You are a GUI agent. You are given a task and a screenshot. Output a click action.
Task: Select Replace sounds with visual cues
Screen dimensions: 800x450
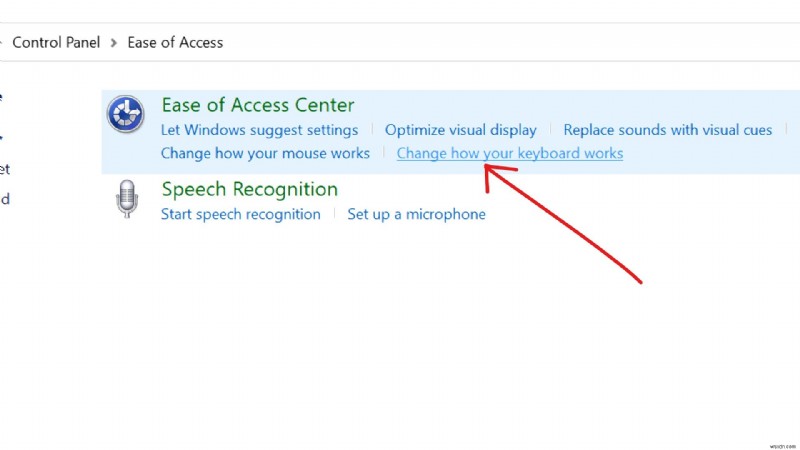668,130
